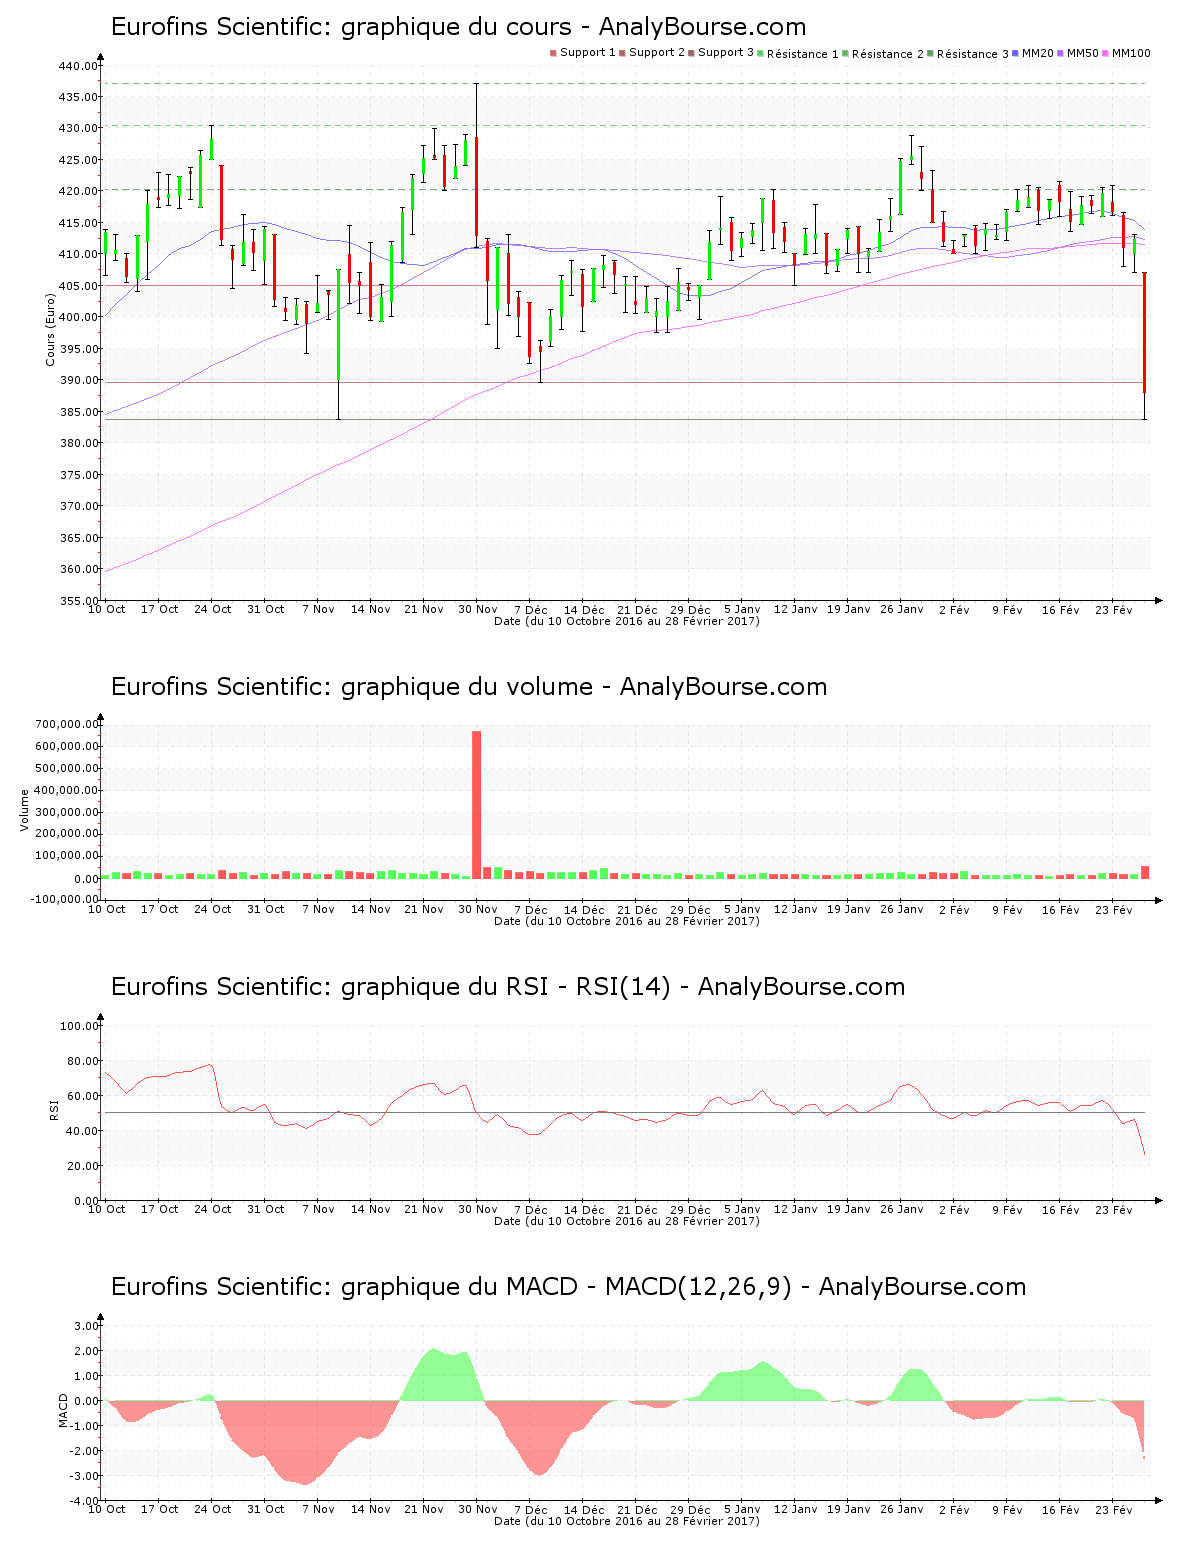Click the vertical 'RSI' axis label
The image size is (1200, 1550).
coord(53,1110)
